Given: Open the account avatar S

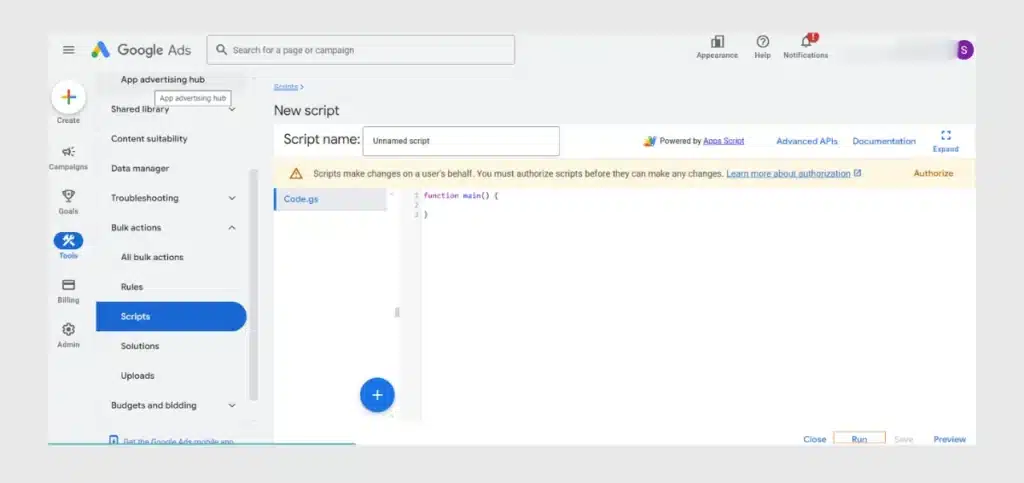Looking at the screenshot, I should (965, 50).
